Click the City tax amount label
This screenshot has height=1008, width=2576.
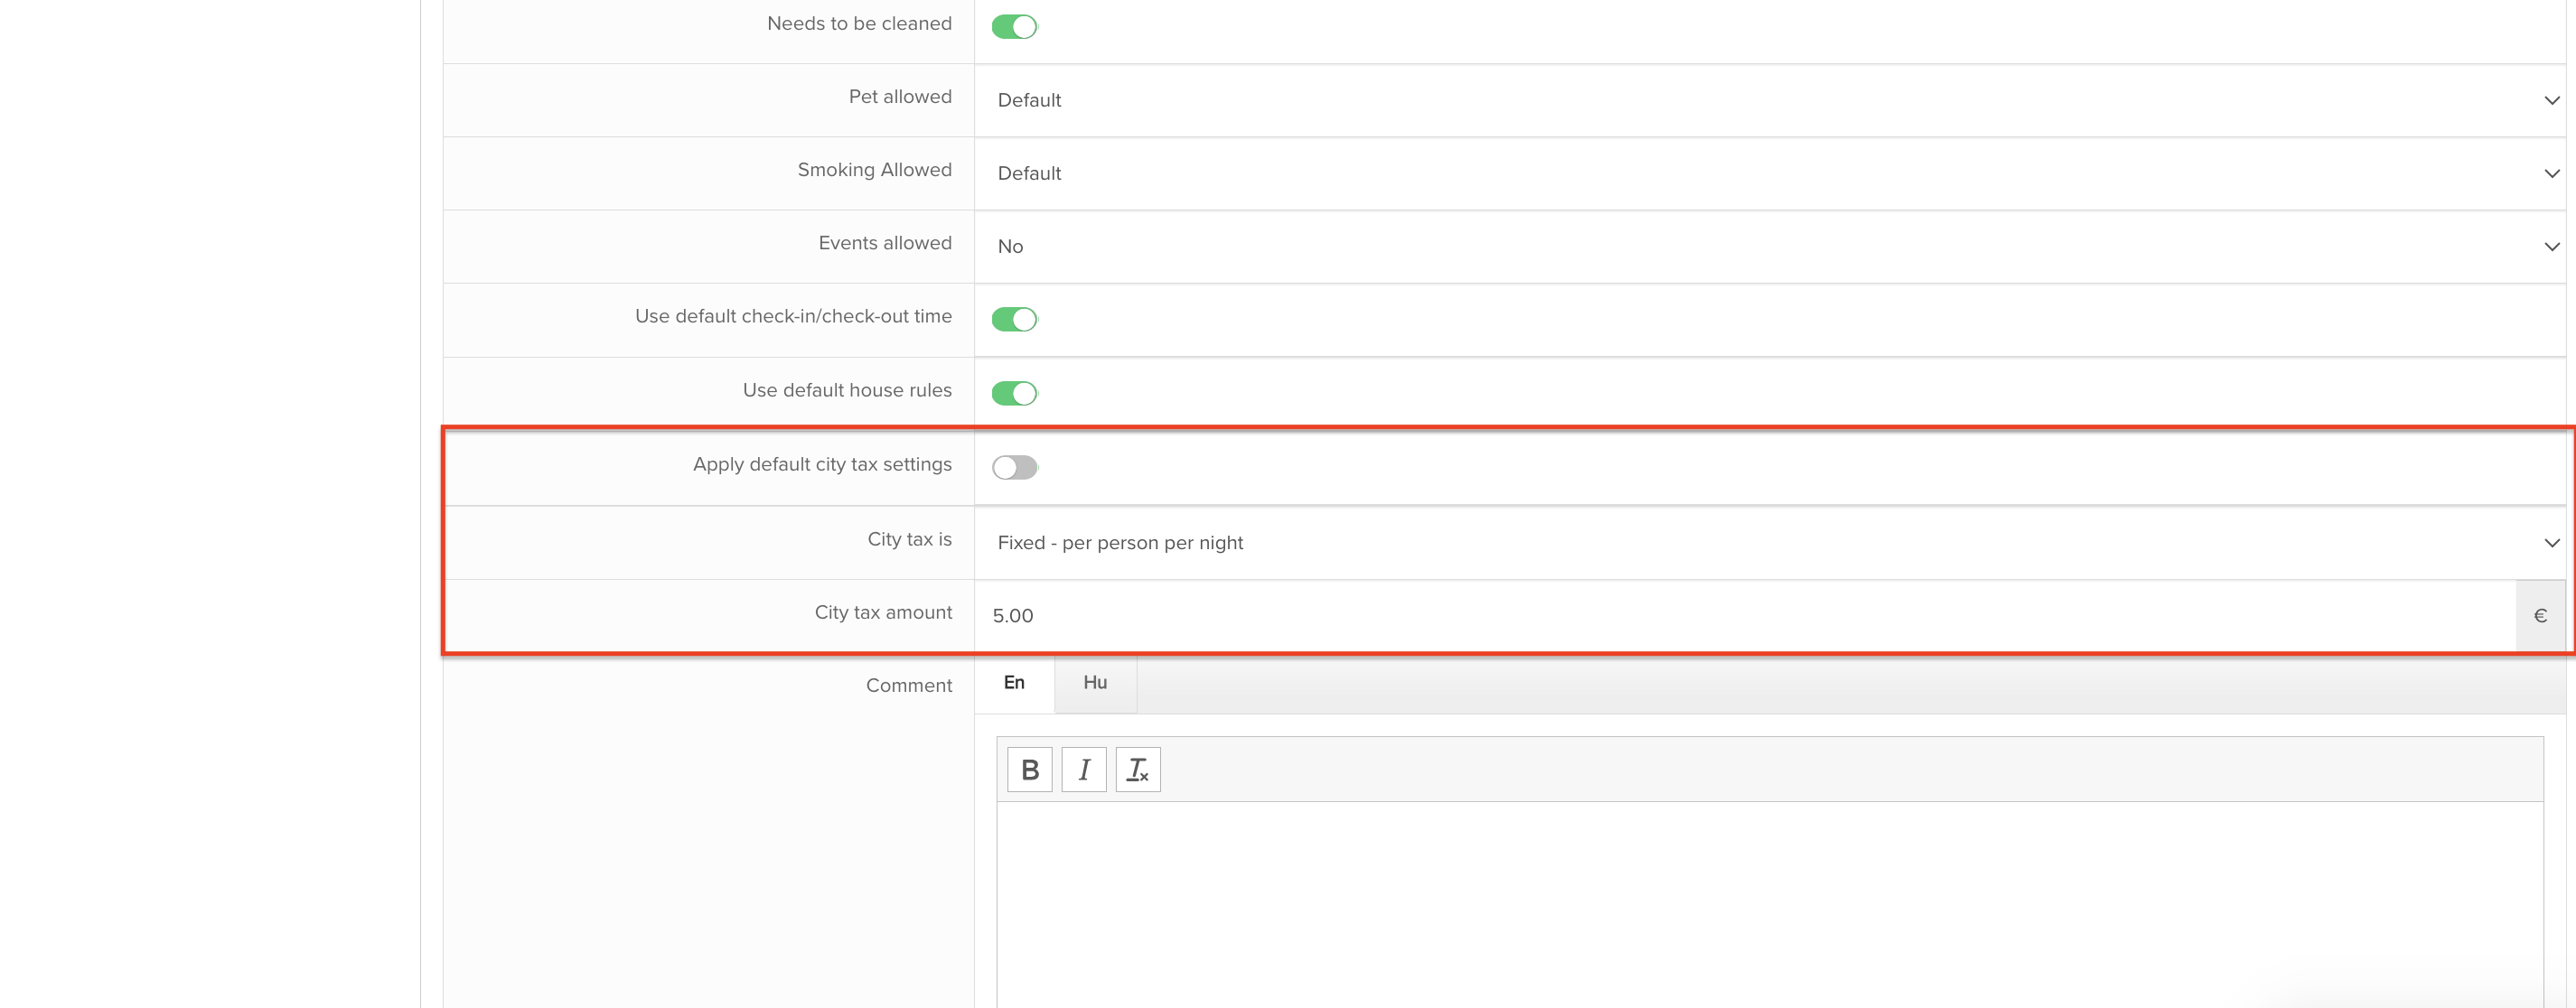click(x=883, y=612)
